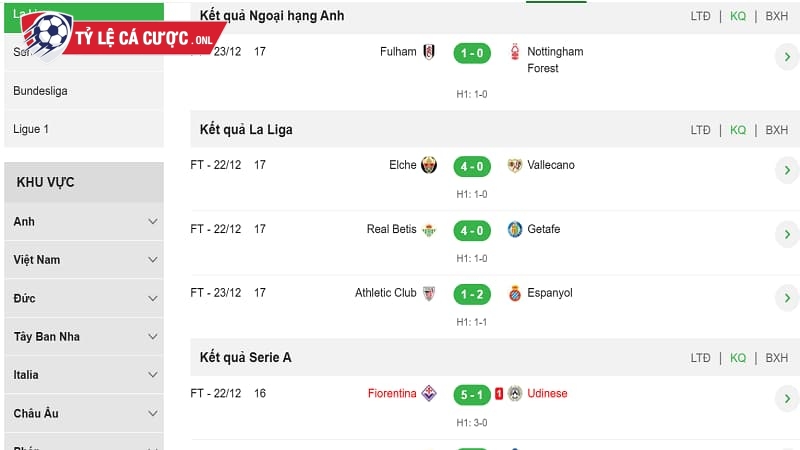
Task: Click the Fiorentina club crest icon
Action: (x=429, y=394)
